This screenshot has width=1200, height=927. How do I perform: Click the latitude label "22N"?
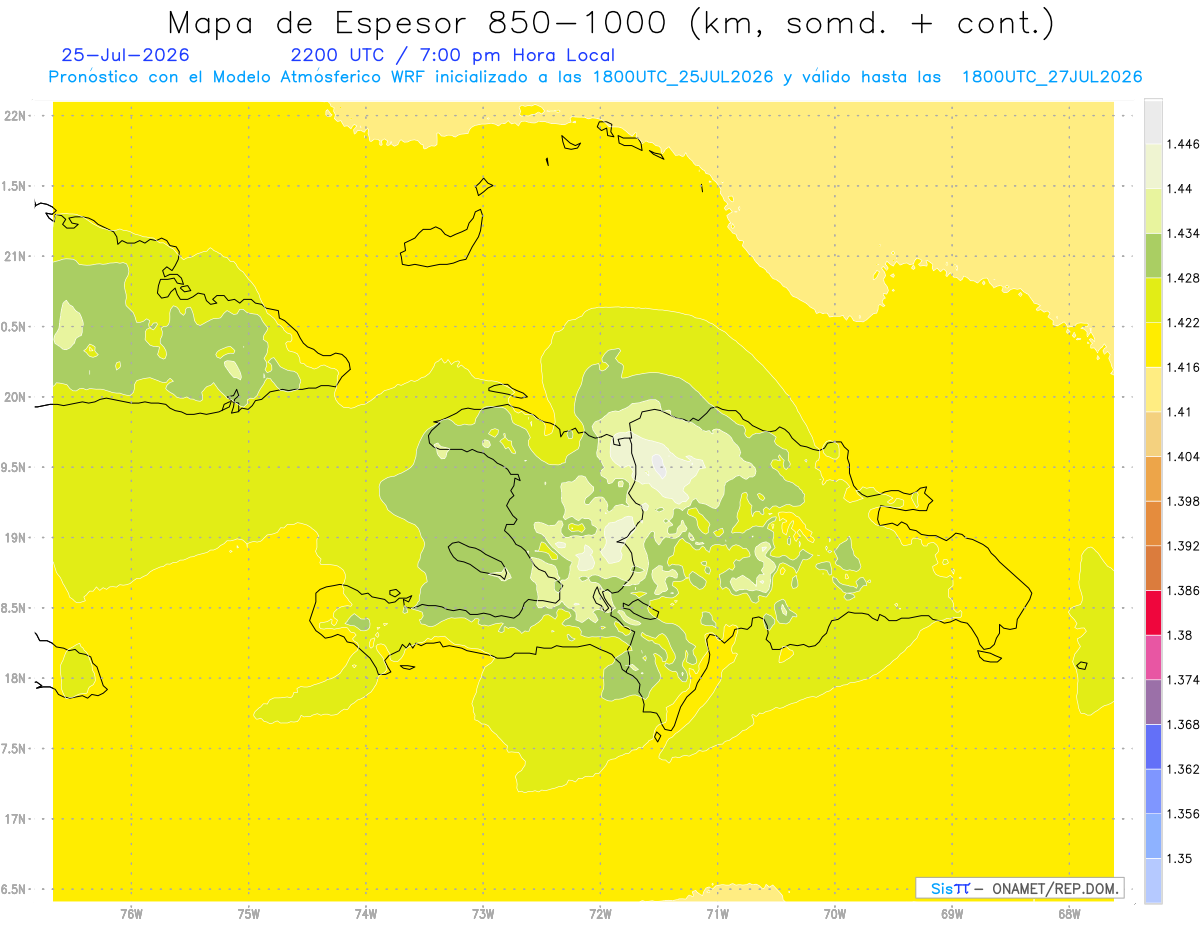click(17, 115)
